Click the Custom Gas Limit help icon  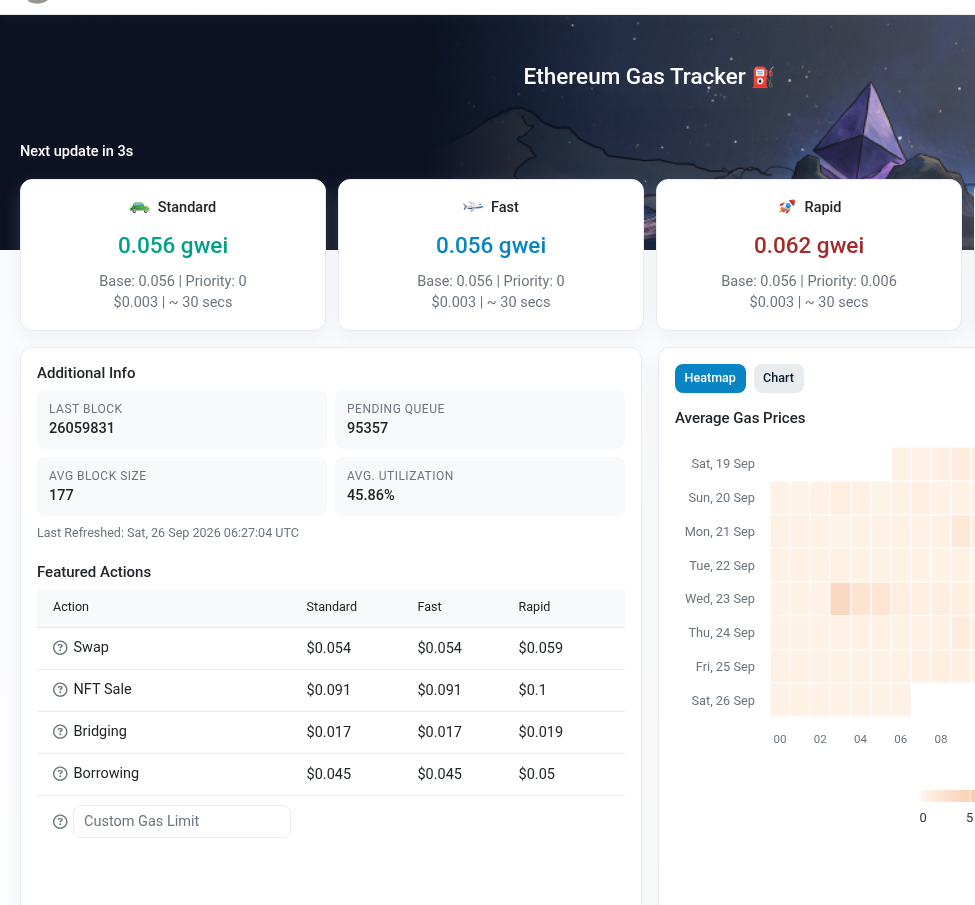point(60,822)
